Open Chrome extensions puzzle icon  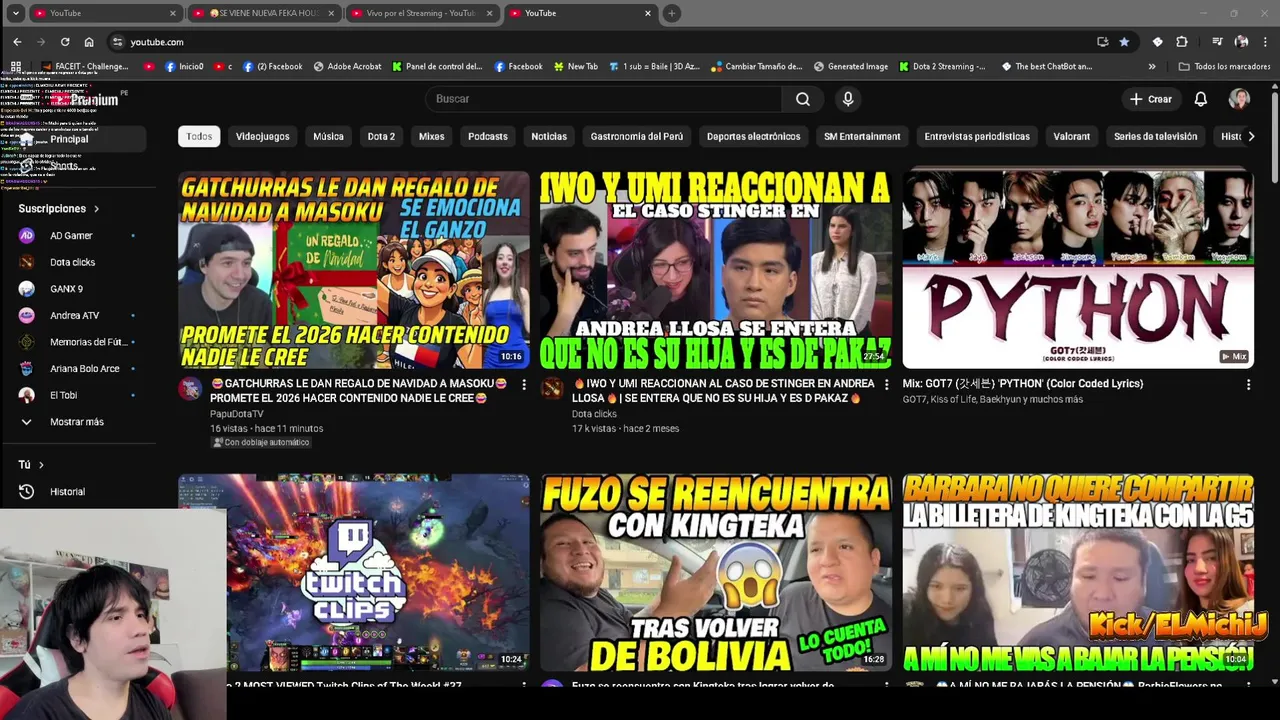point(1182,42)
